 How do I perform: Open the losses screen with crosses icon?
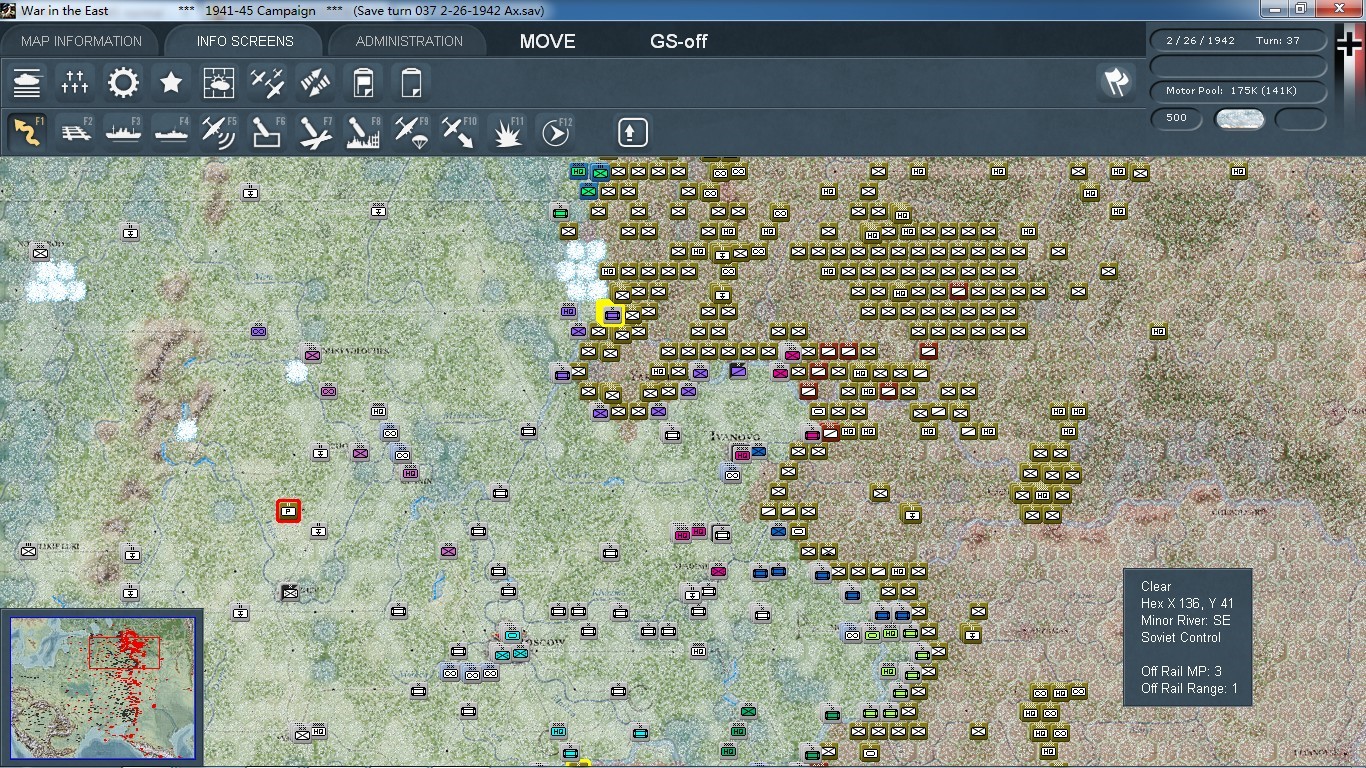point(75,82)
